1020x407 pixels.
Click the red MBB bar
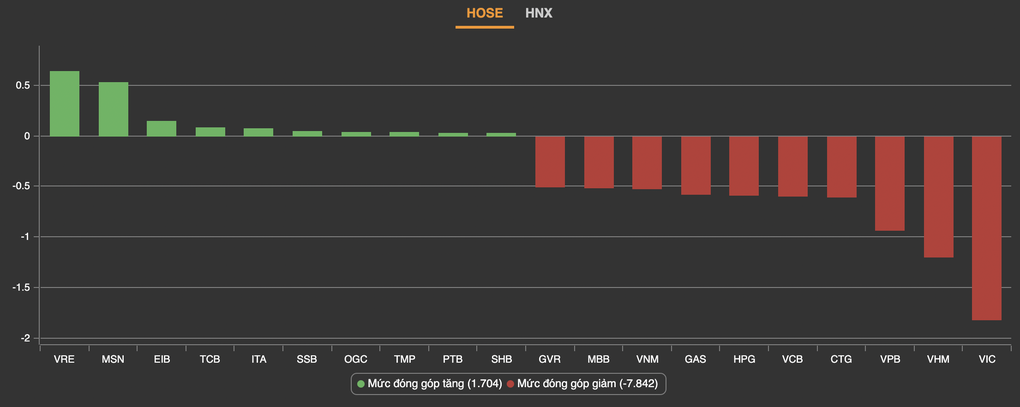[x=598, y=162]
